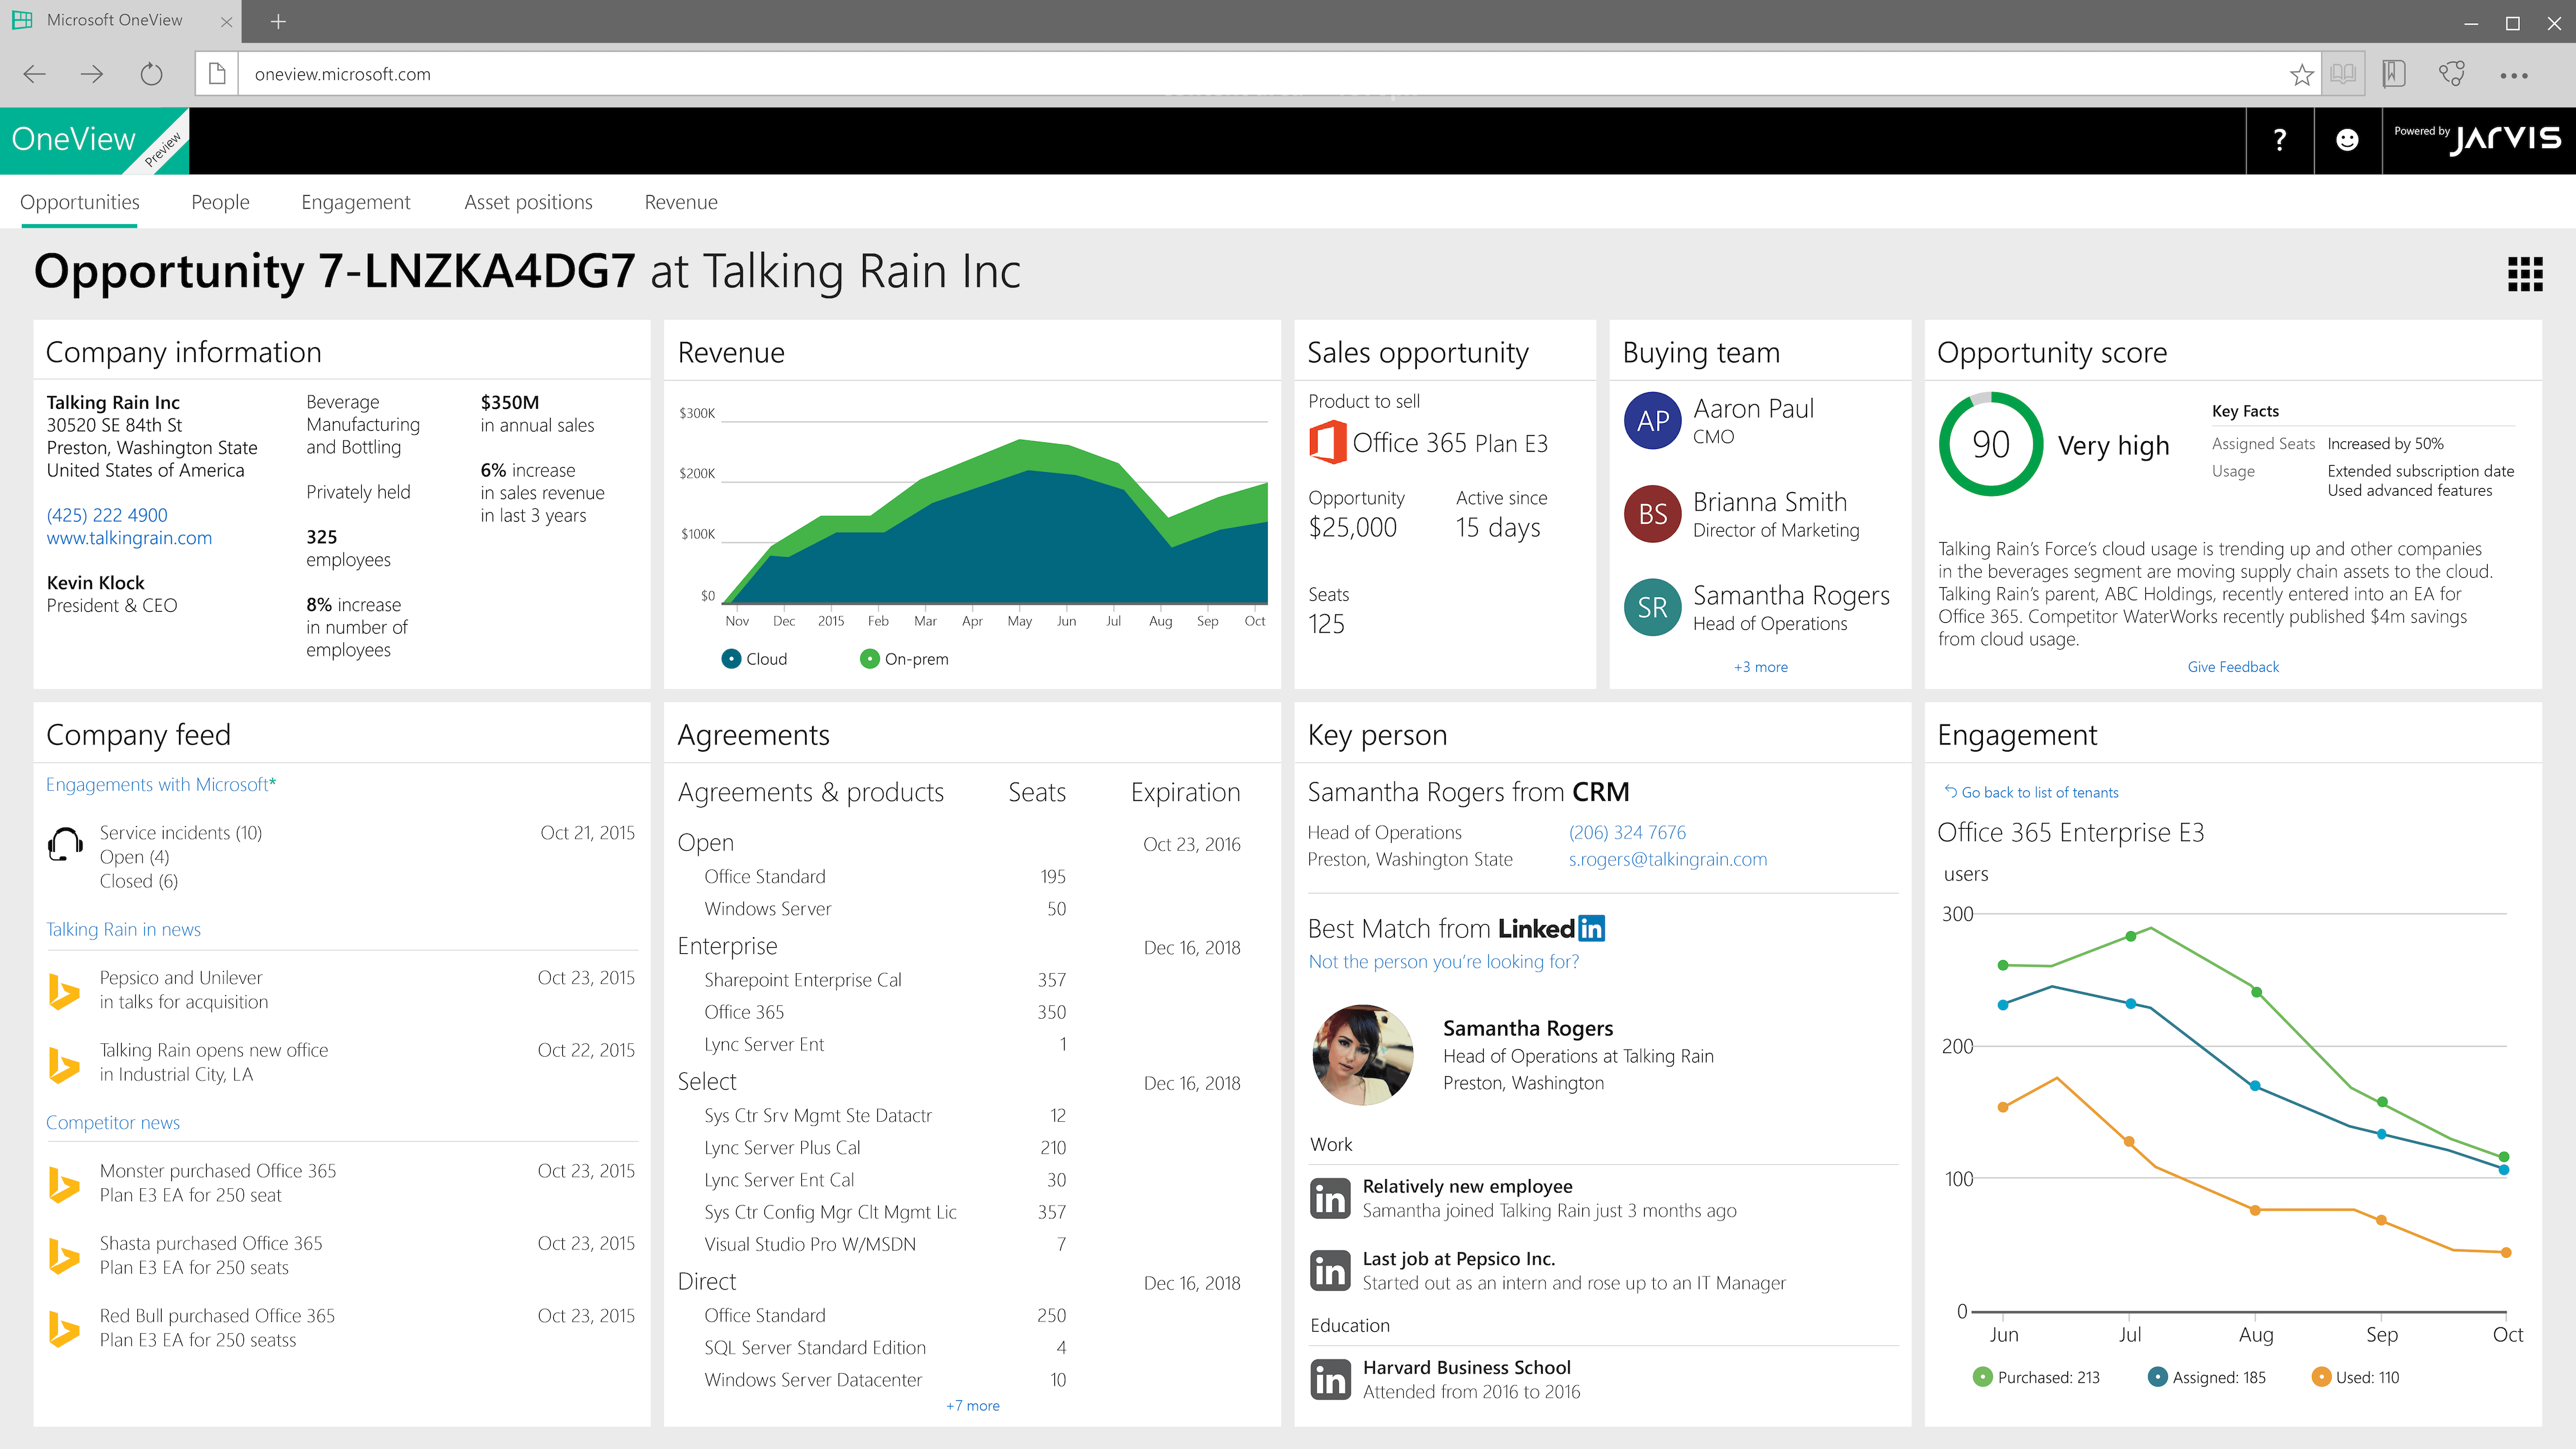Viewport: 2576px width, 1449px height.
Task: Open the www.talkingrain.com website link
Action: click(129, 538)
